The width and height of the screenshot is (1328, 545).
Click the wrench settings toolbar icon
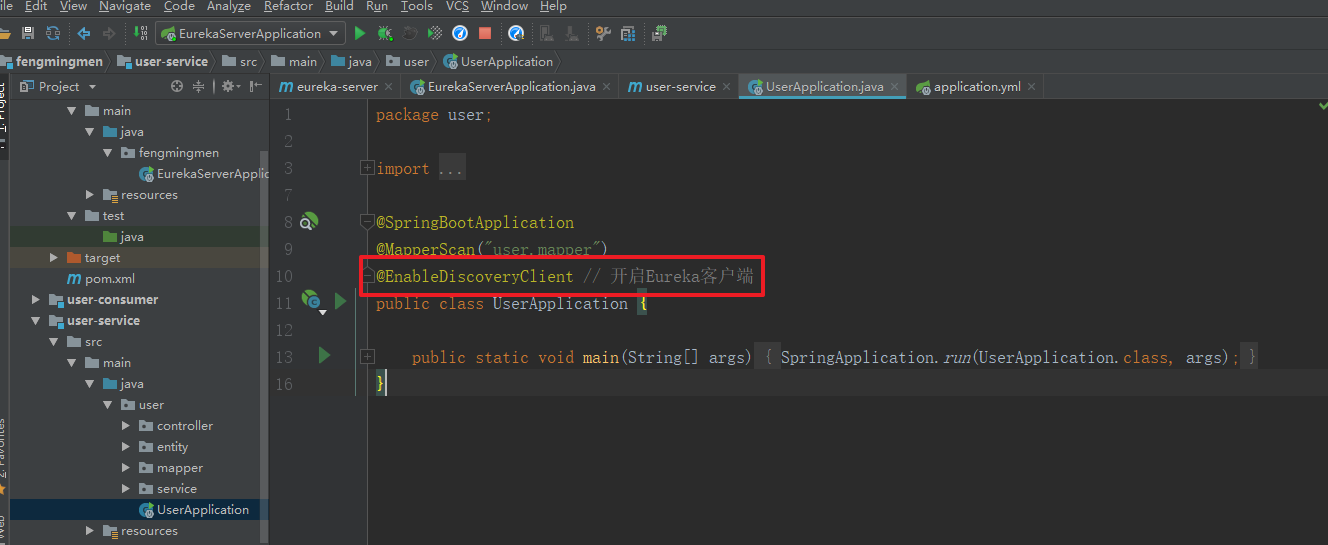(x=603, y=33)
